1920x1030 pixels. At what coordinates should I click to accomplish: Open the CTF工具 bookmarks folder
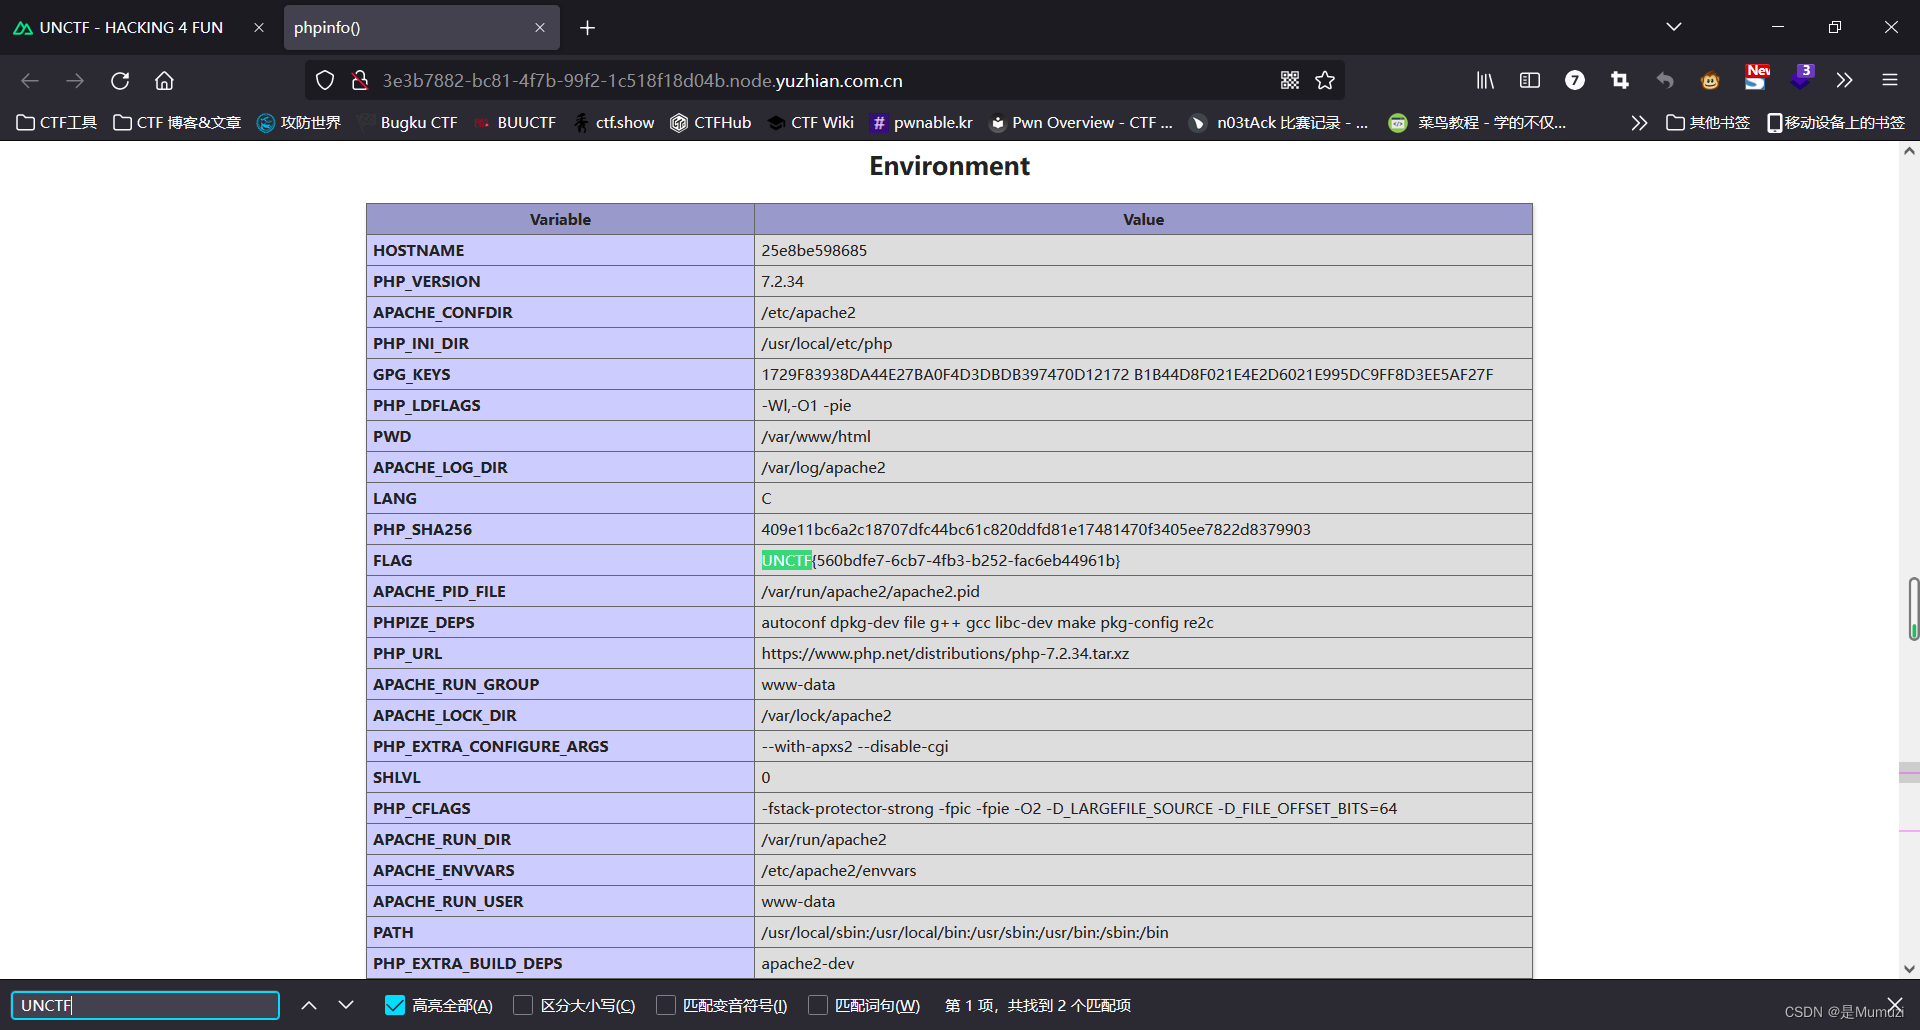coord(55,122)
